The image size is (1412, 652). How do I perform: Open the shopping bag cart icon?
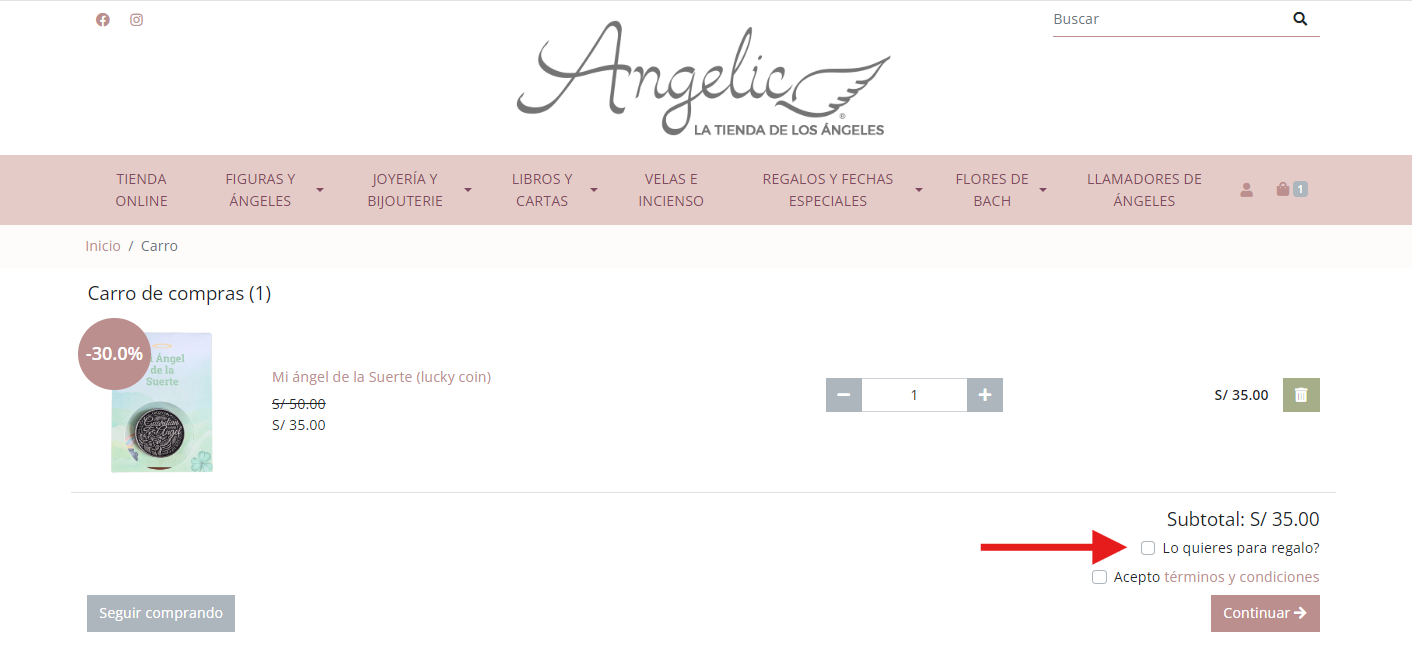point(1283,189)
